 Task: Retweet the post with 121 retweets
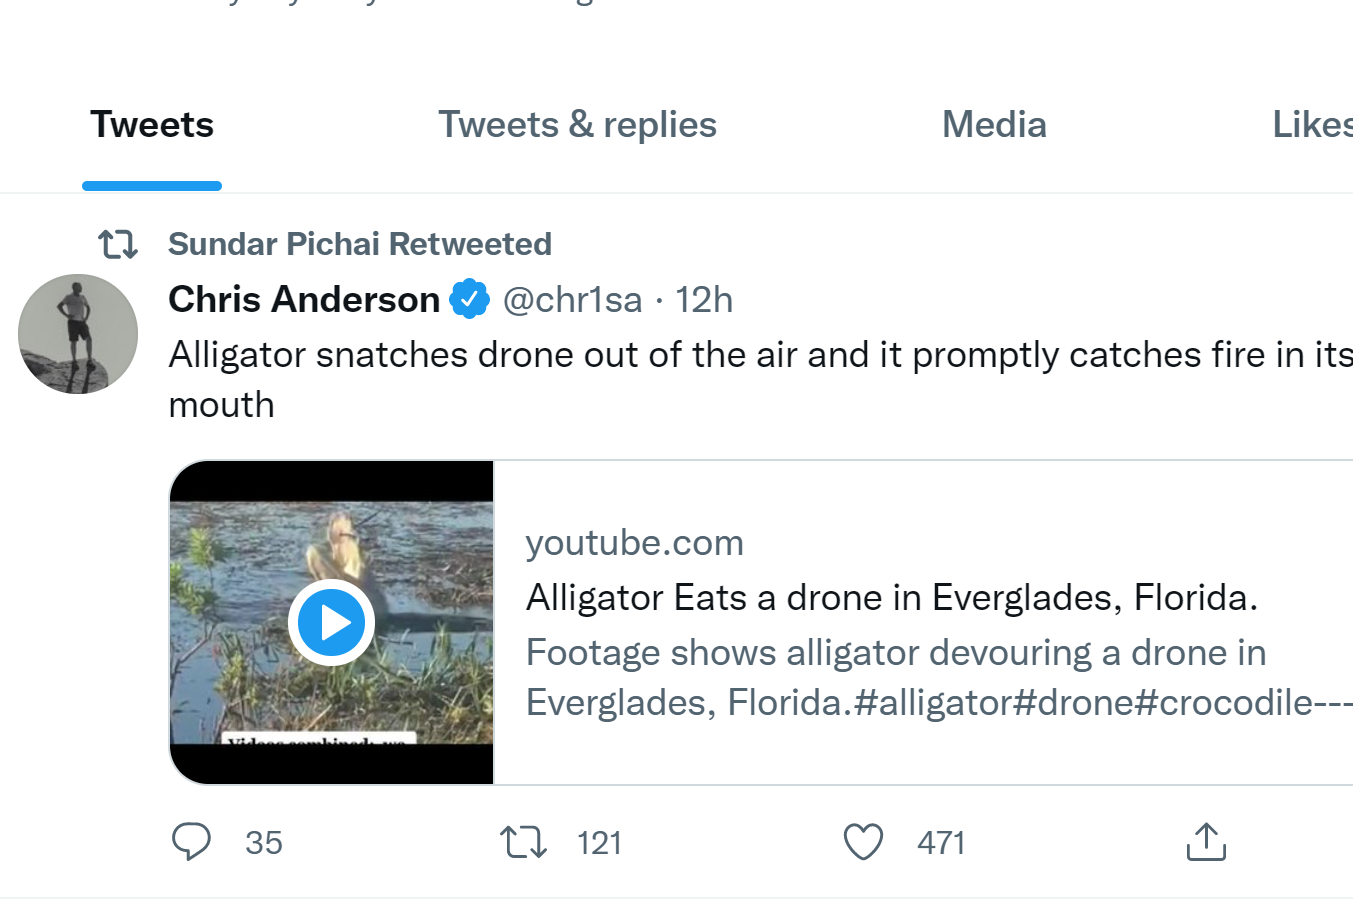click(524, 842)
